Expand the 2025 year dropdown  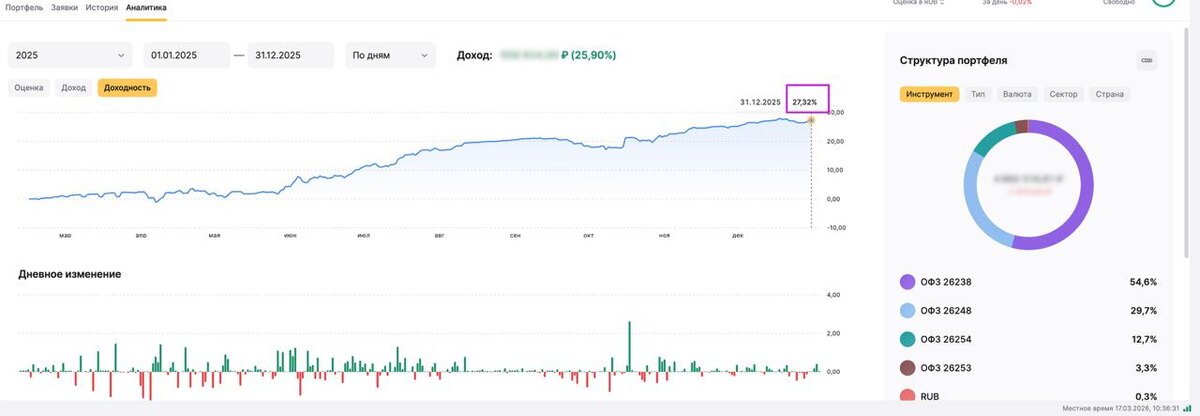(71, 56)
